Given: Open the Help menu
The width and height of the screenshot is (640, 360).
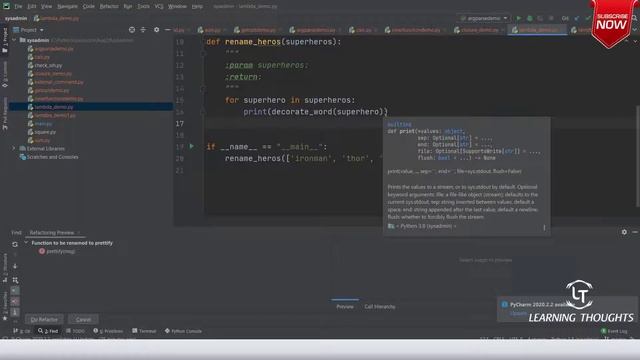Looking at the screenshot, I should (x=197, y=7).
